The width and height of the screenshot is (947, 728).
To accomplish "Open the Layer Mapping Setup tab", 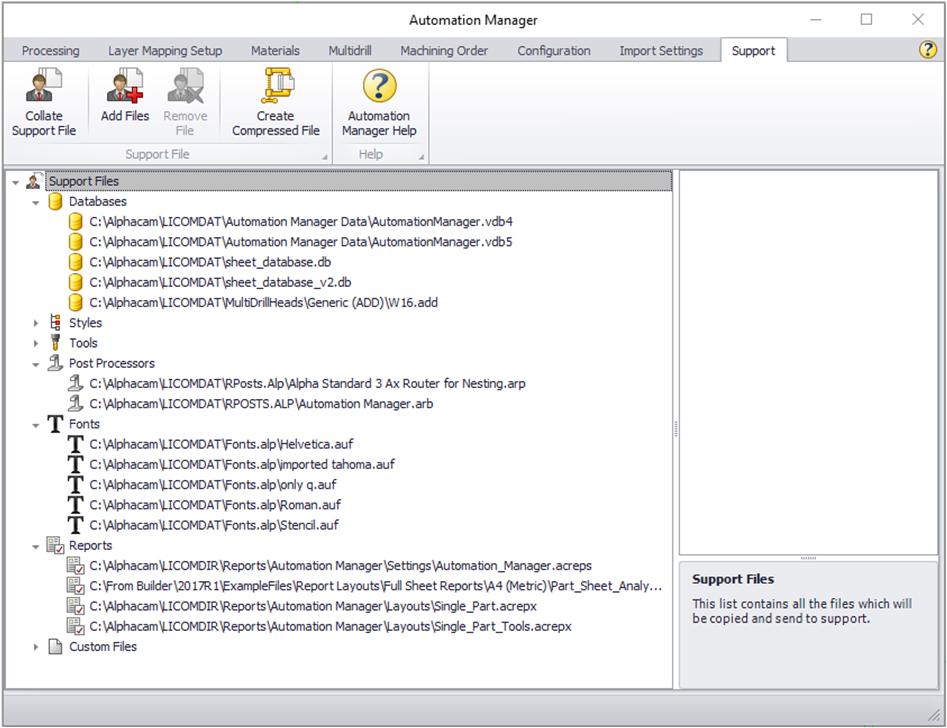I will (x=165, y=51).
